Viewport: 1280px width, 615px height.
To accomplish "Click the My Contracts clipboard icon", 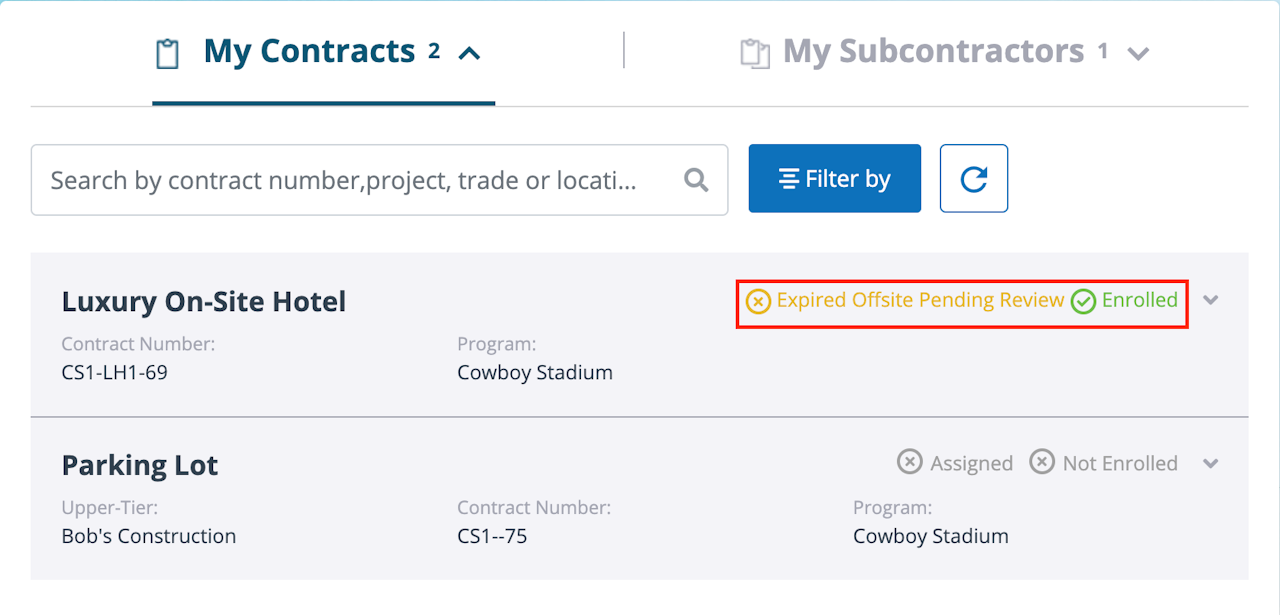I will [168, 54].
